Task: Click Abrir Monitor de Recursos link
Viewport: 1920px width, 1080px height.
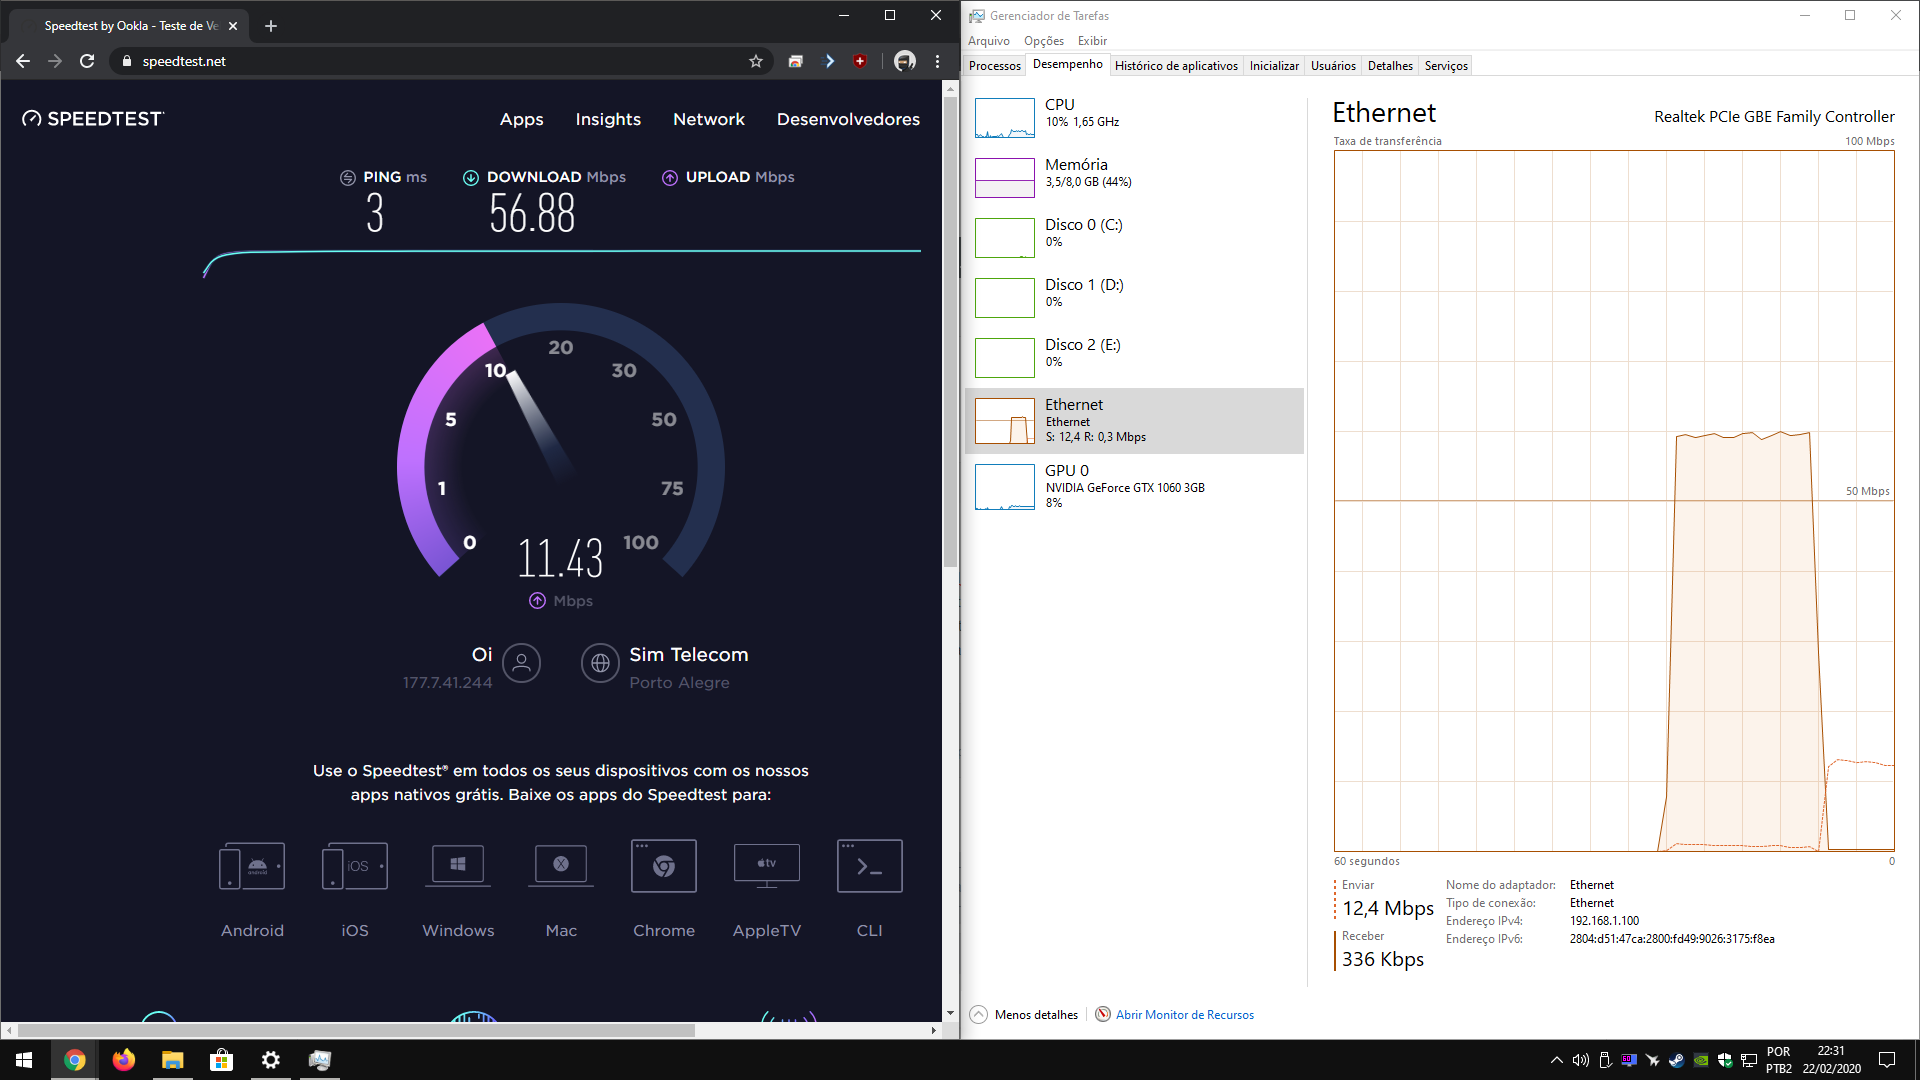Action: tap(1184, 1014)
